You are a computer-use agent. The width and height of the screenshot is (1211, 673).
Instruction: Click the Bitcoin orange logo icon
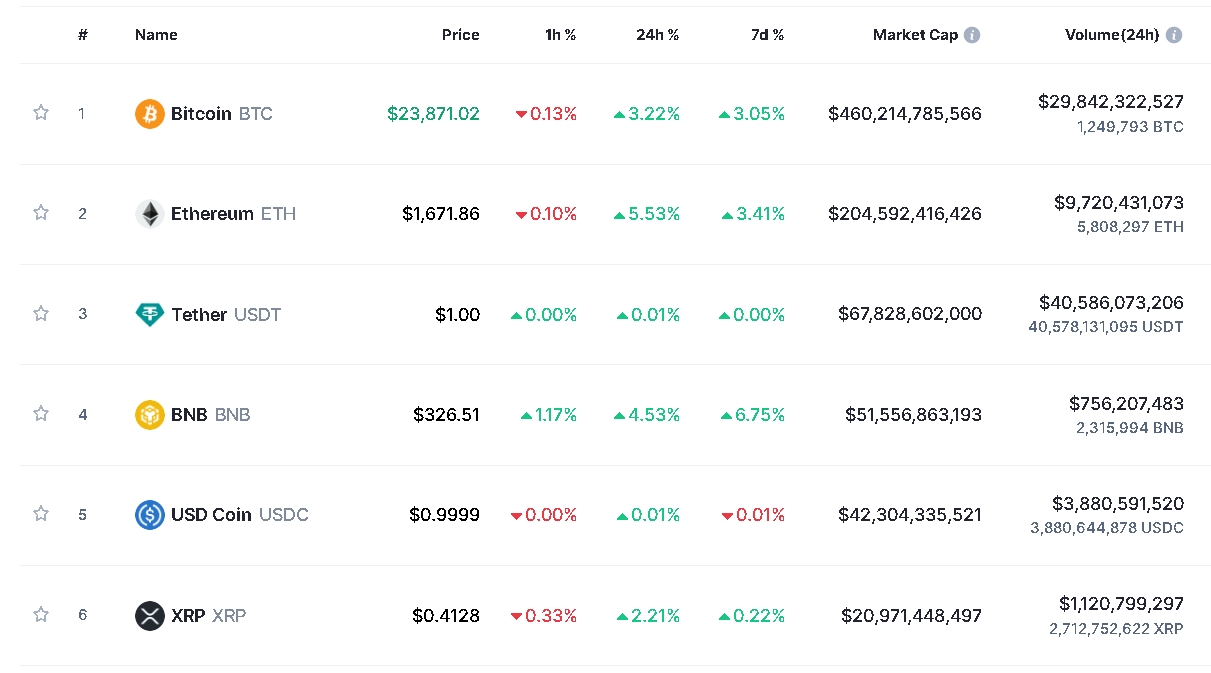point(150,114)
